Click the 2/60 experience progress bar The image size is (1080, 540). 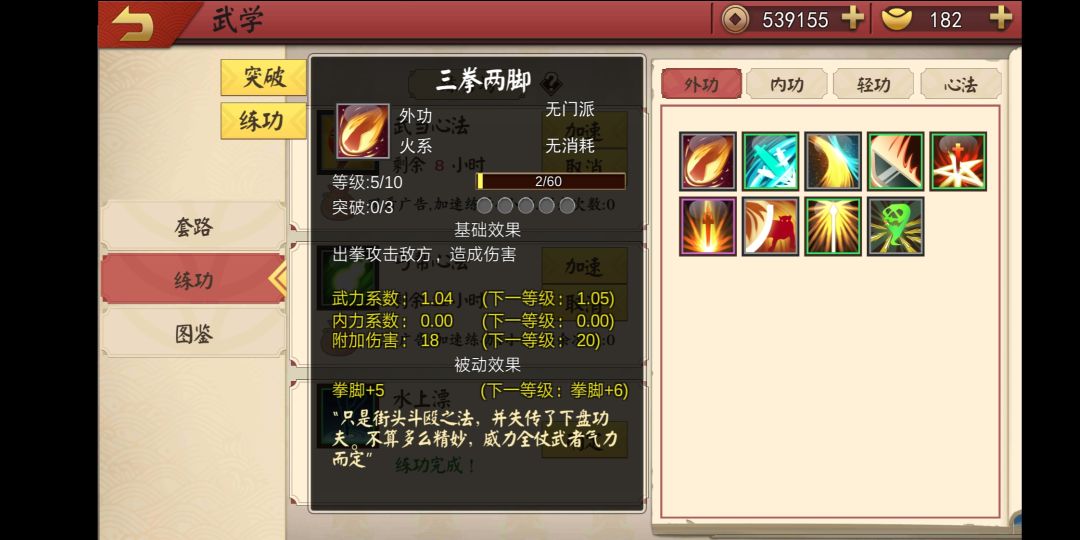click(550, 181)
